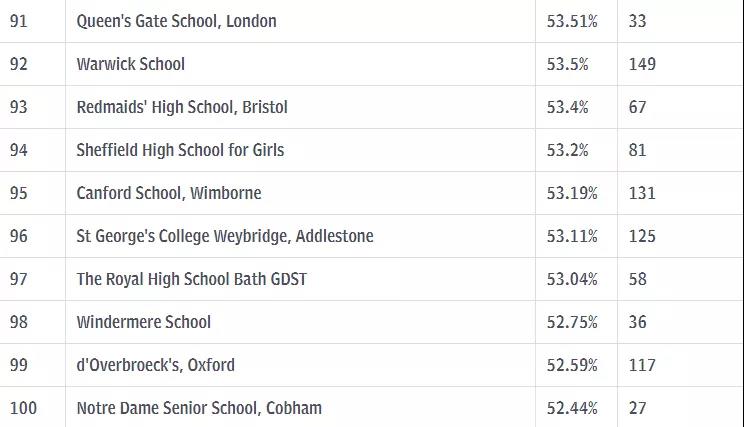The height and width of the screenshot is (427, 744).
Task: Click Notre Dame Senior School, Cobham
Action: click(199, 408)
